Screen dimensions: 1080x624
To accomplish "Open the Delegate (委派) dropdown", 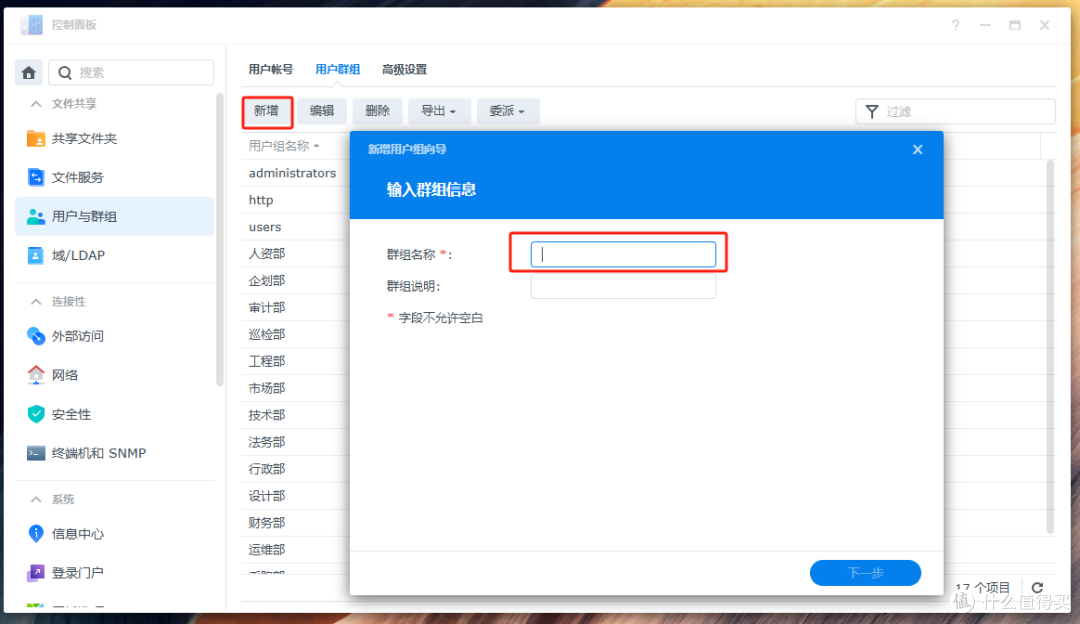I will click(x=508, y=111).
